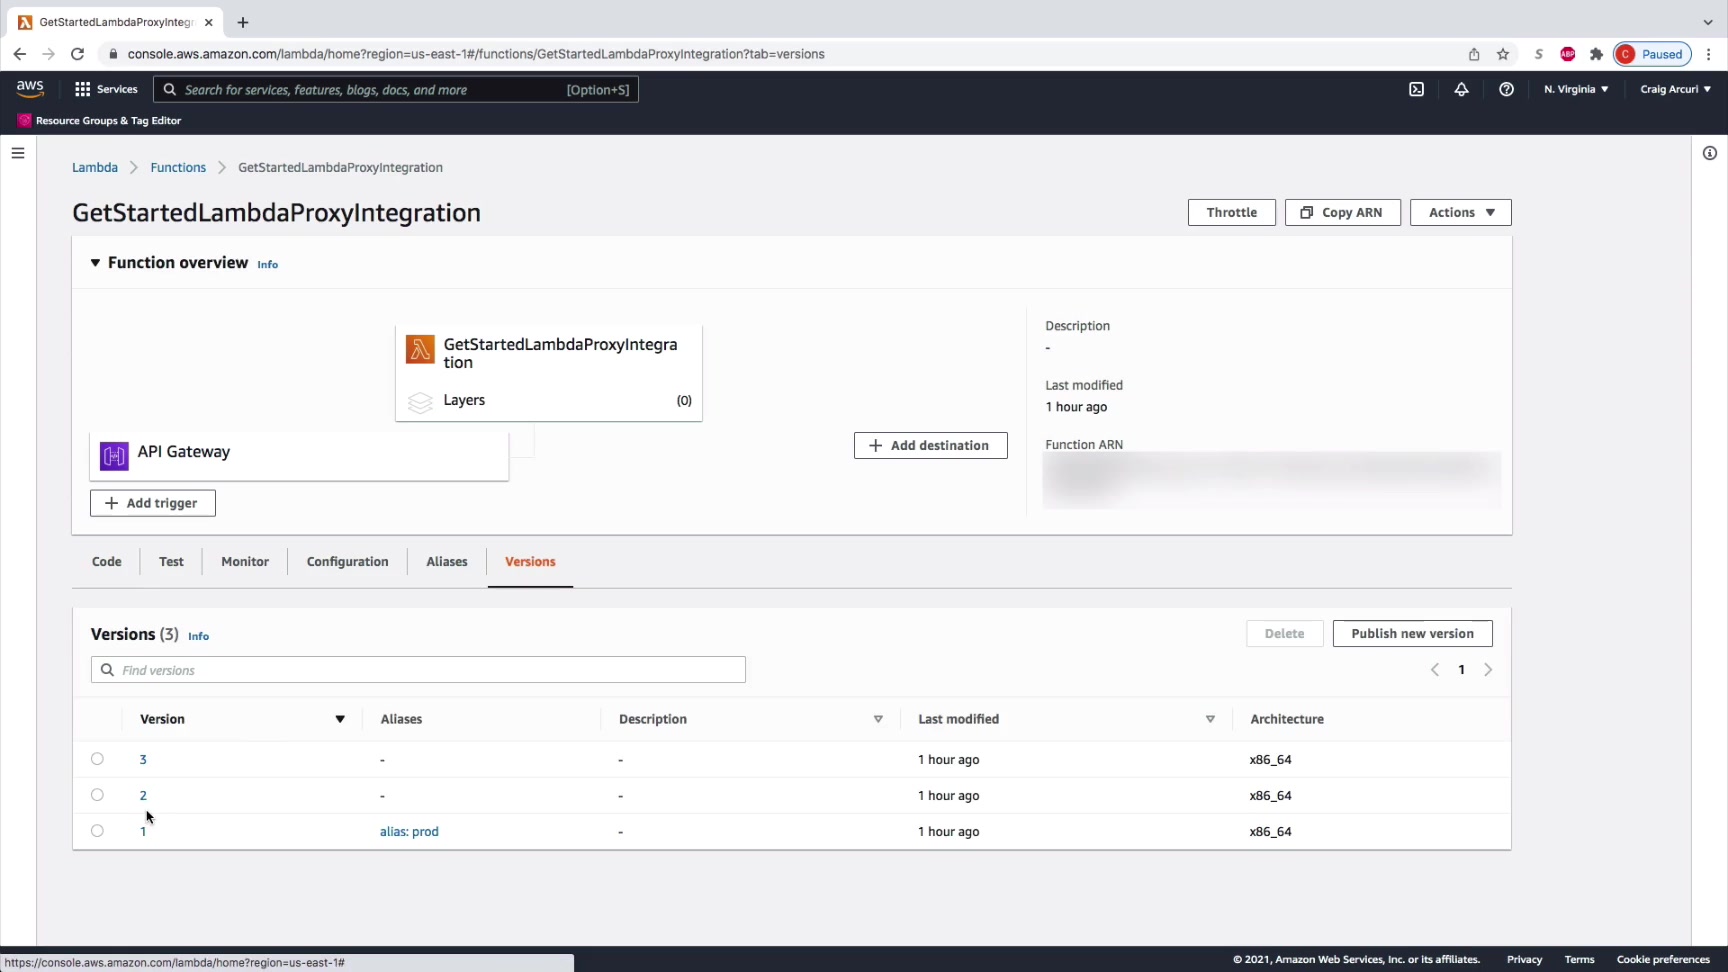The image size is (1728, 972).
Task: Focus the AWS services search bar
Action: (x=396, y=90)
